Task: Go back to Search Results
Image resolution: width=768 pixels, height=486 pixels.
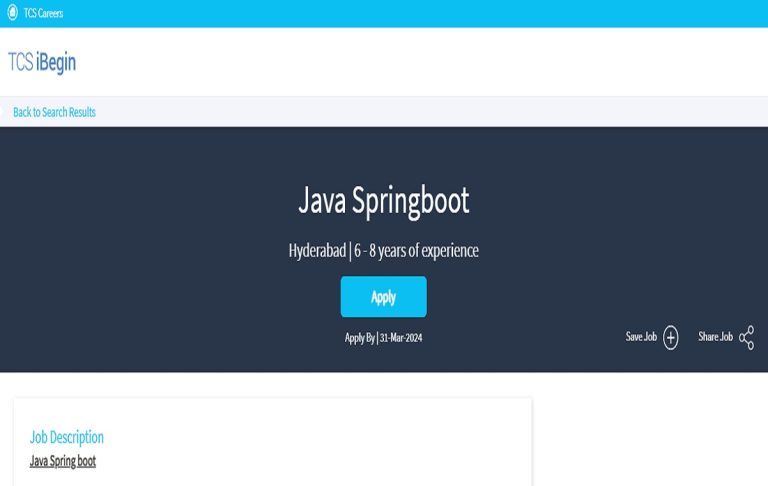Action: click(x=54, y=112)
